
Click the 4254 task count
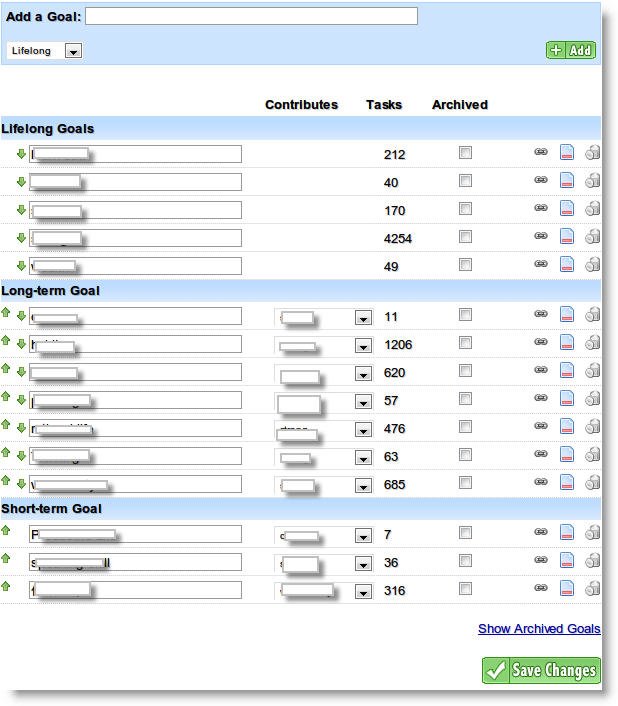tap(397, 239)
